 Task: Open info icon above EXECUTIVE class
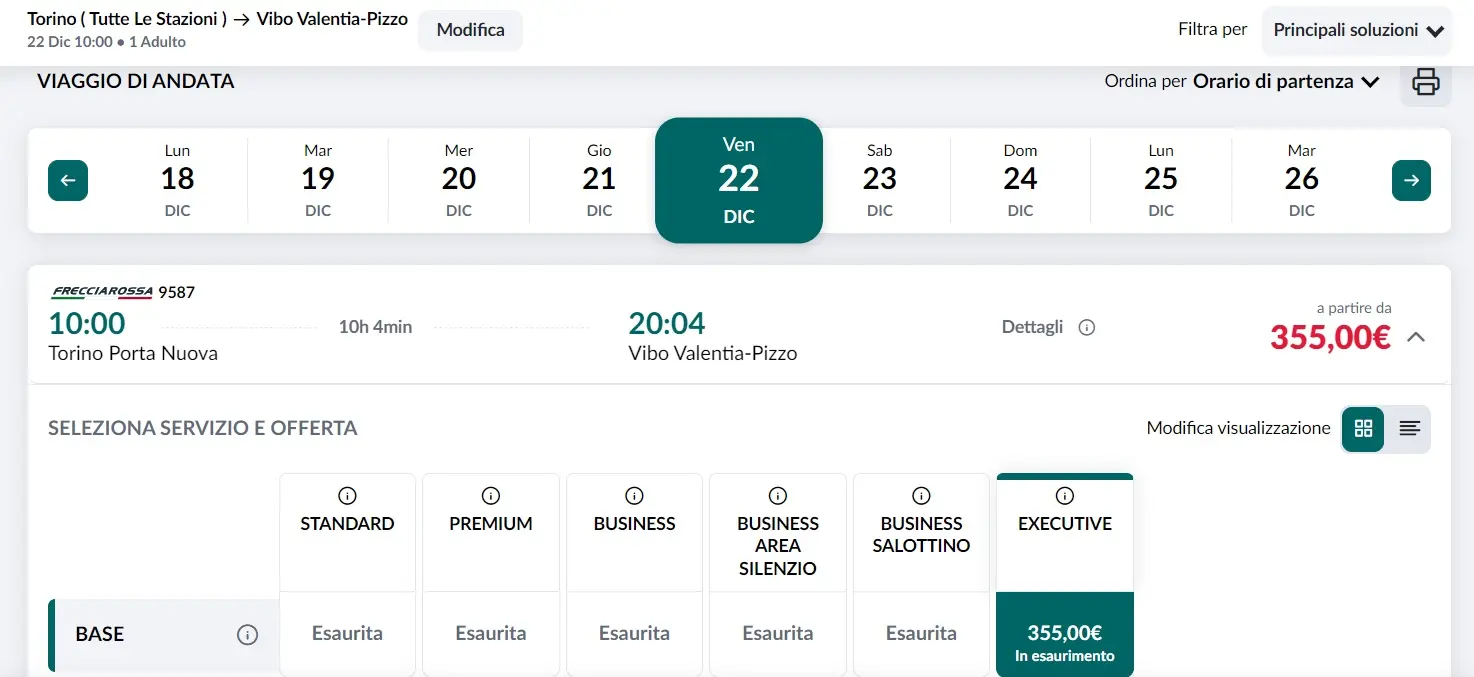(x=1064, y=496)
